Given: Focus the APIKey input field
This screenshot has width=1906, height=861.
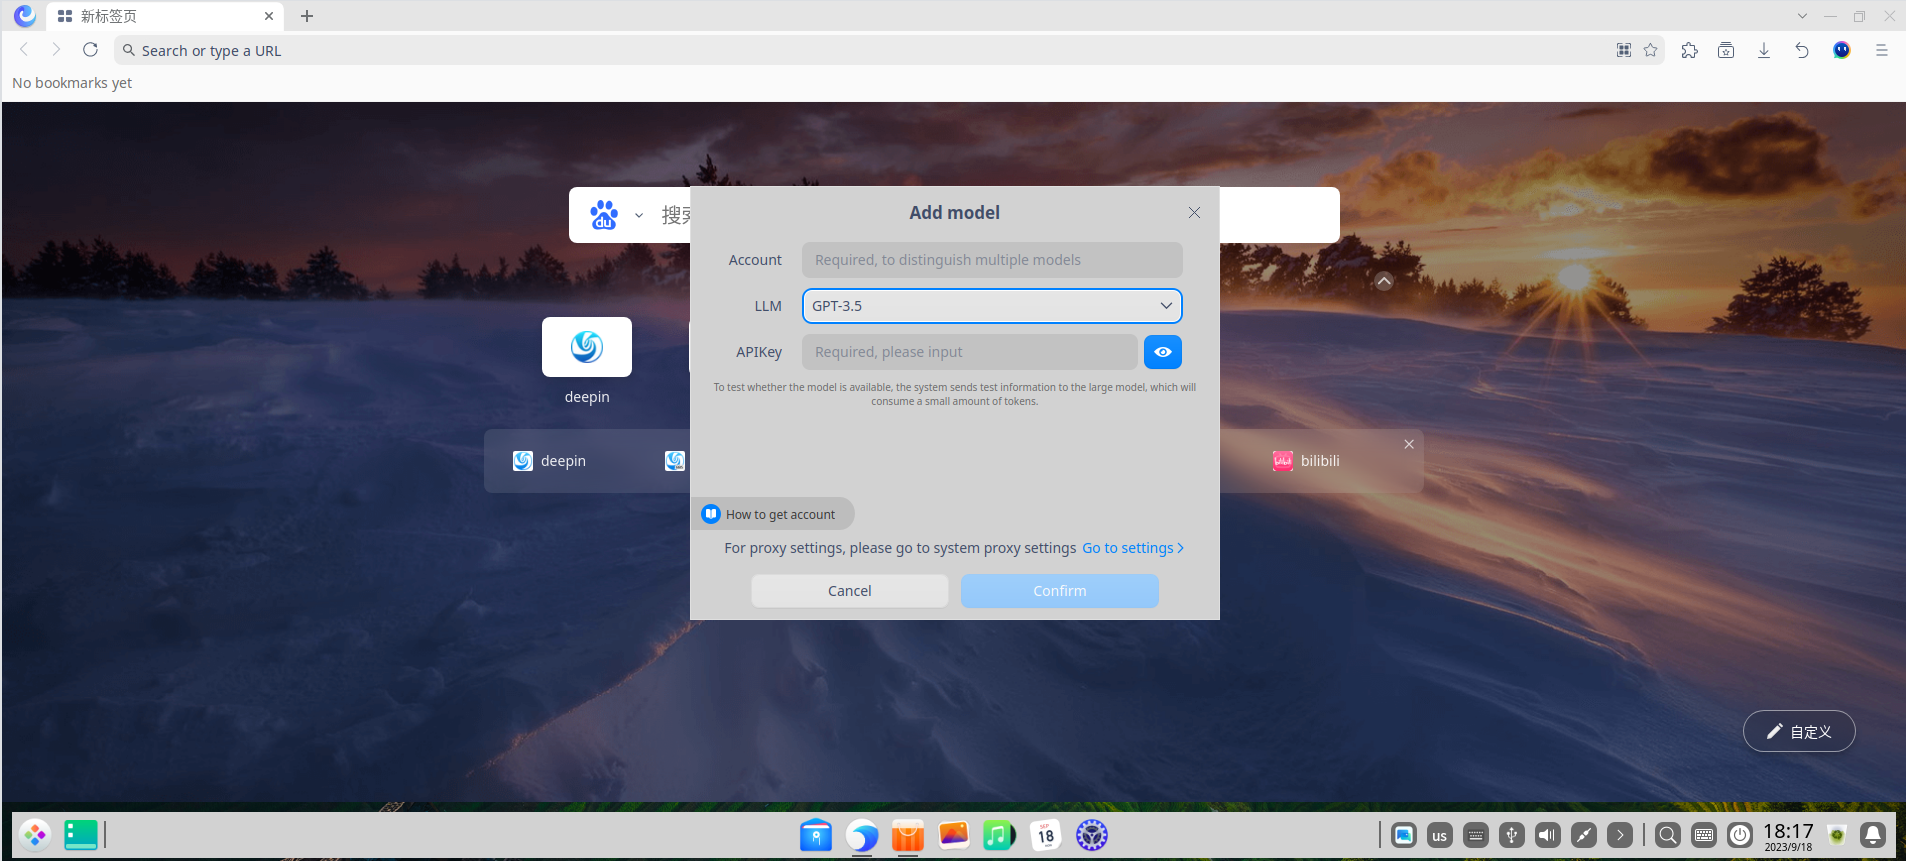Looking at the screenshot, I should coord(969,352).
